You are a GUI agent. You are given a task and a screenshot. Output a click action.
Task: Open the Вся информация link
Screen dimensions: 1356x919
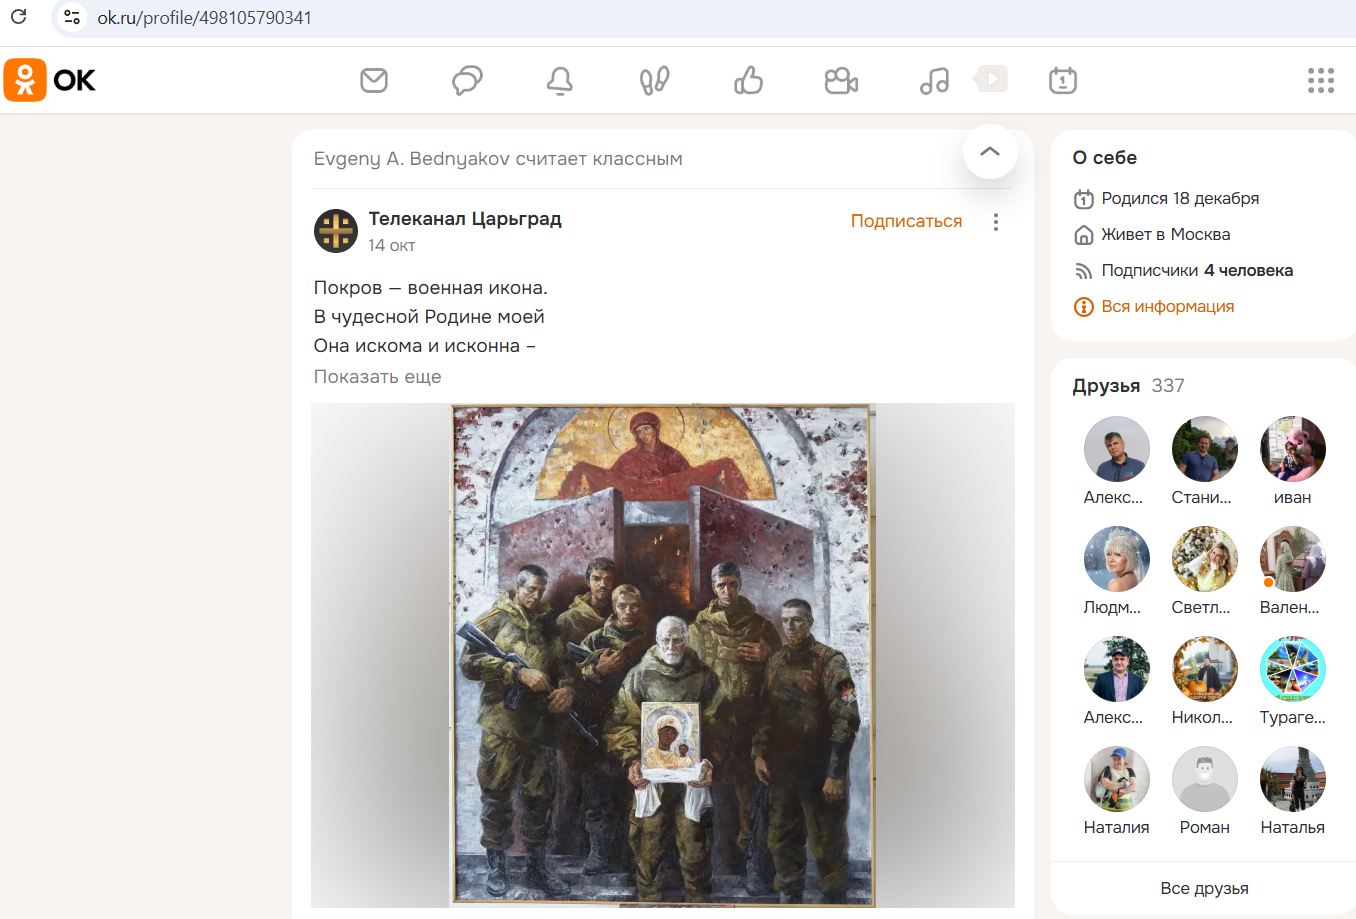coord(1167,306)
